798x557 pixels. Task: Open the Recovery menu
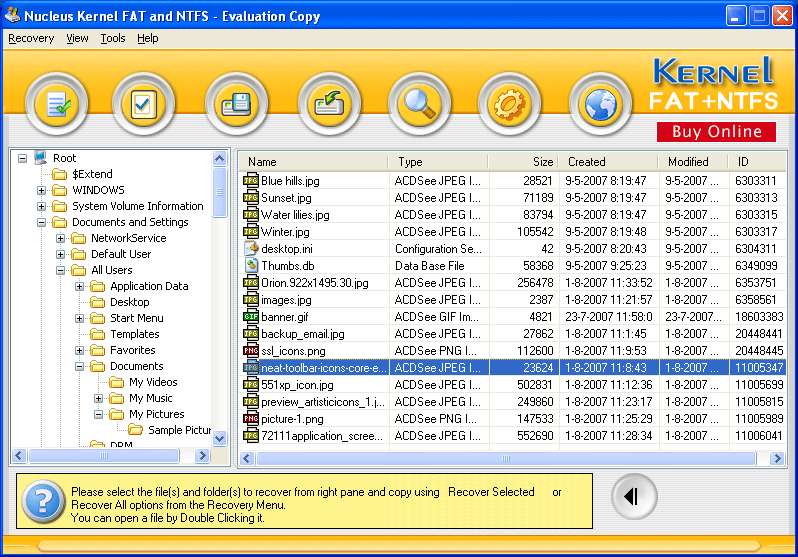(31, 38)
